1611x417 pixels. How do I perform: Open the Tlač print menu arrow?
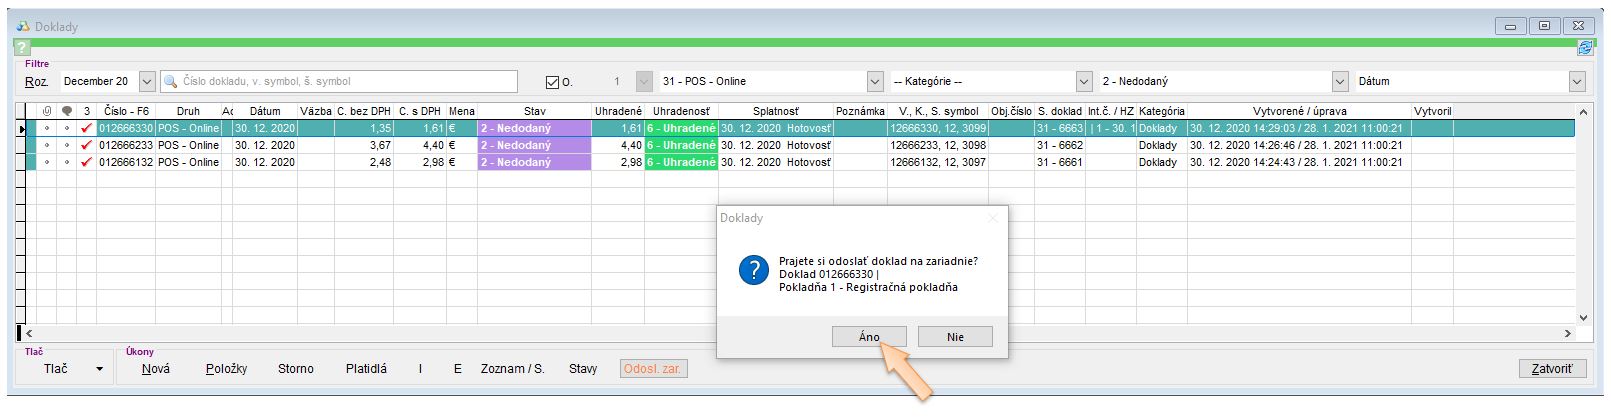pyautogui.click(x=99, y=370)
